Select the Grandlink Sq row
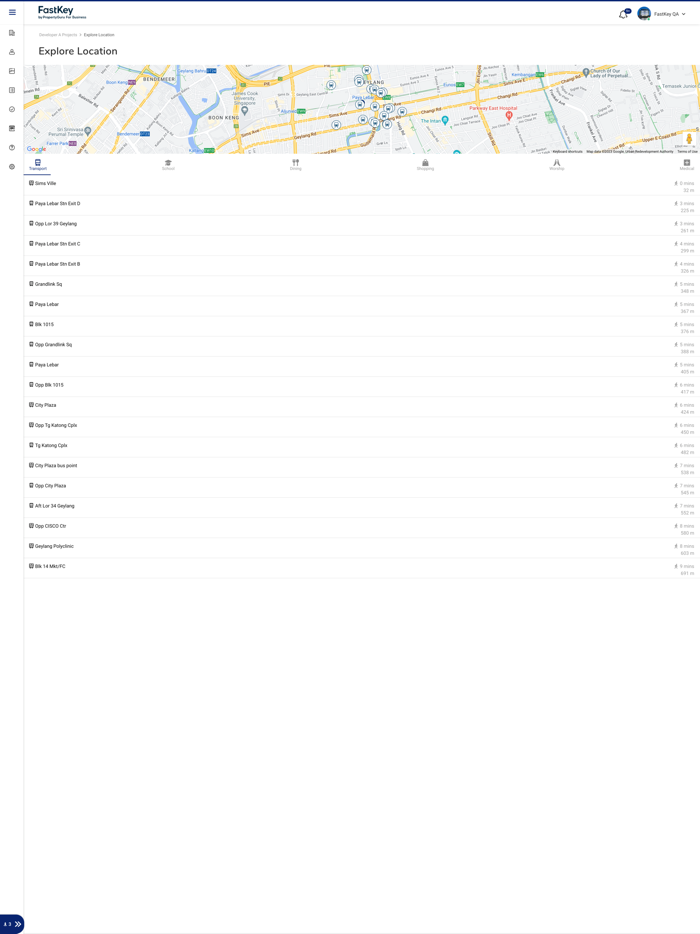The height and width of the screenshot is (934, 700). coord(362,287)
